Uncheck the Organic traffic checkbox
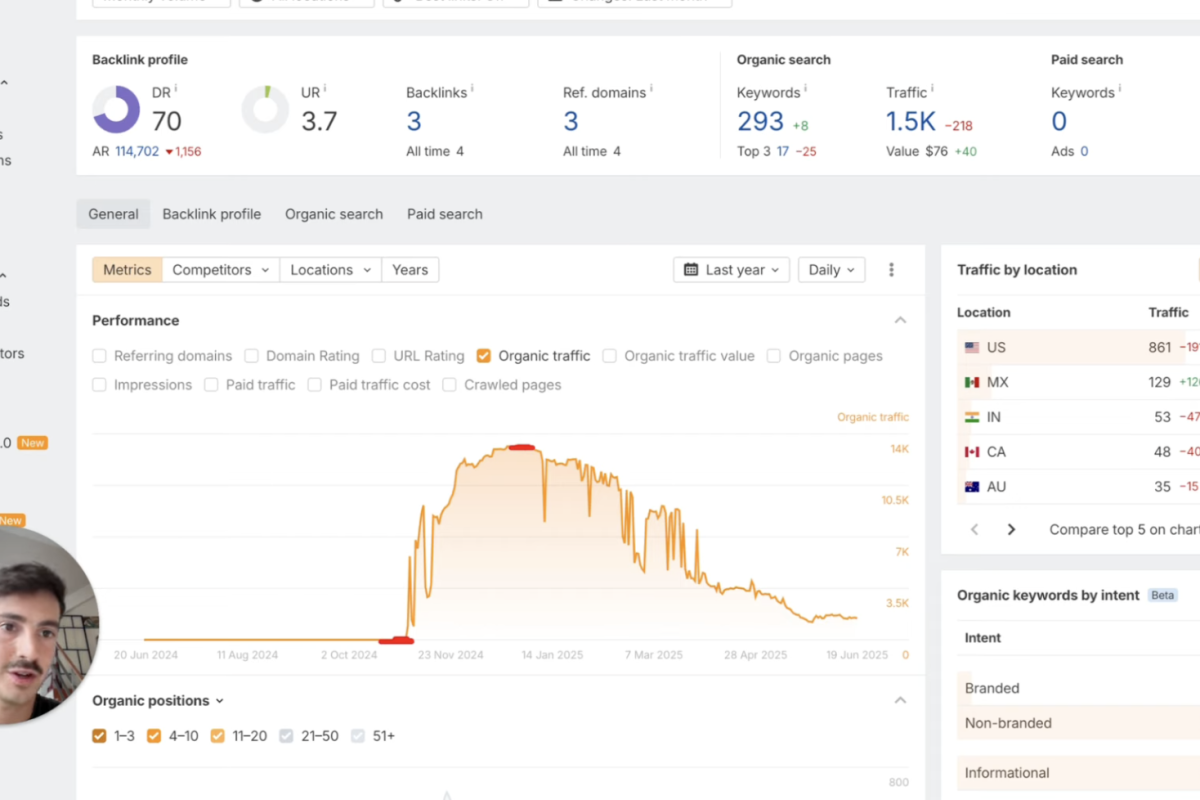The height and width of the screenshot is (800, 1200). click(x=484, y=356)
